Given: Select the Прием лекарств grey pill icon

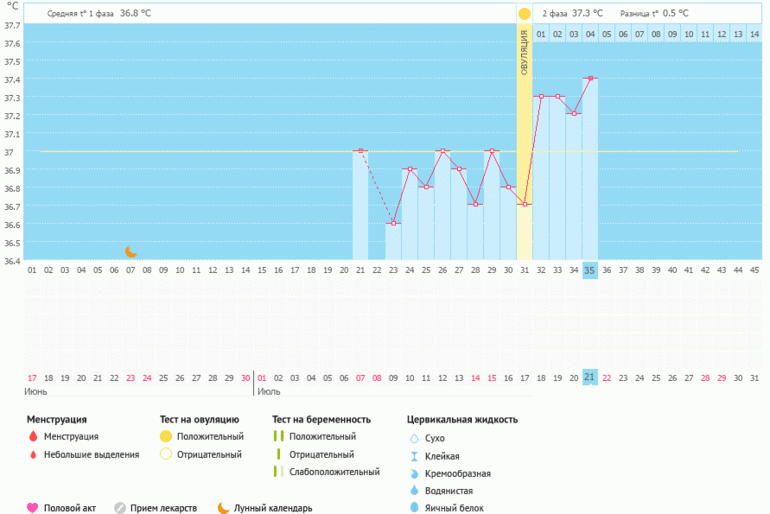Looking at the screenshot, I should point(121,507).
